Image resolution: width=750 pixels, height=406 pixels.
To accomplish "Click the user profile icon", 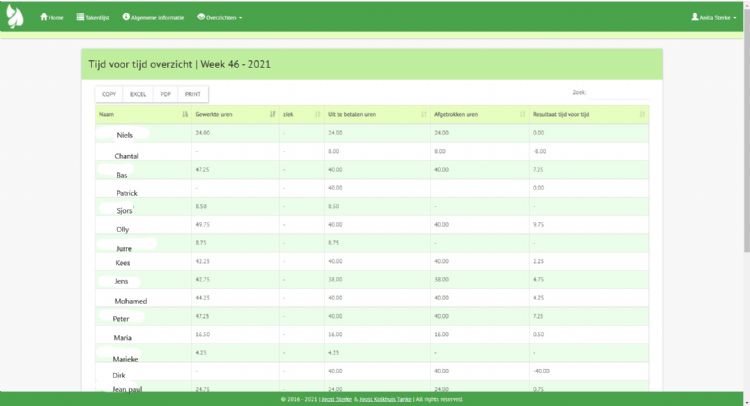I will pyautogui.click(x=695, y=17).
